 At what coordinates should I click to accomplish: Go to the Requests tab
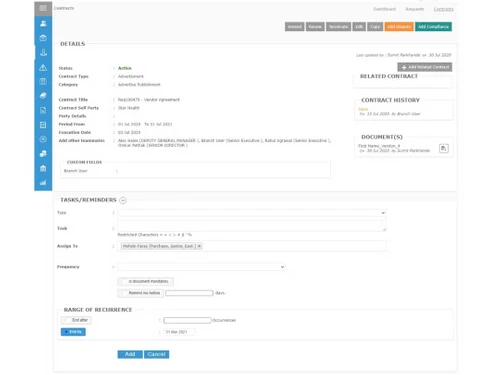415,9
